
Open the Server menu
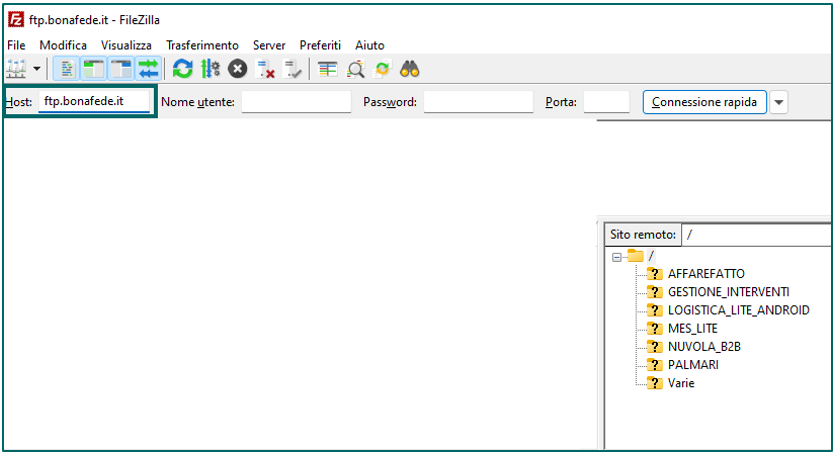pos(269,45)
